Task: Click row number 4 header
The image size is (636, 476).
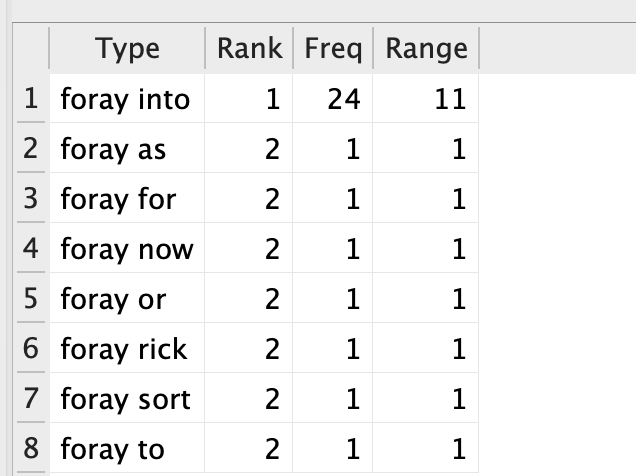Action: tap(31, 248)
